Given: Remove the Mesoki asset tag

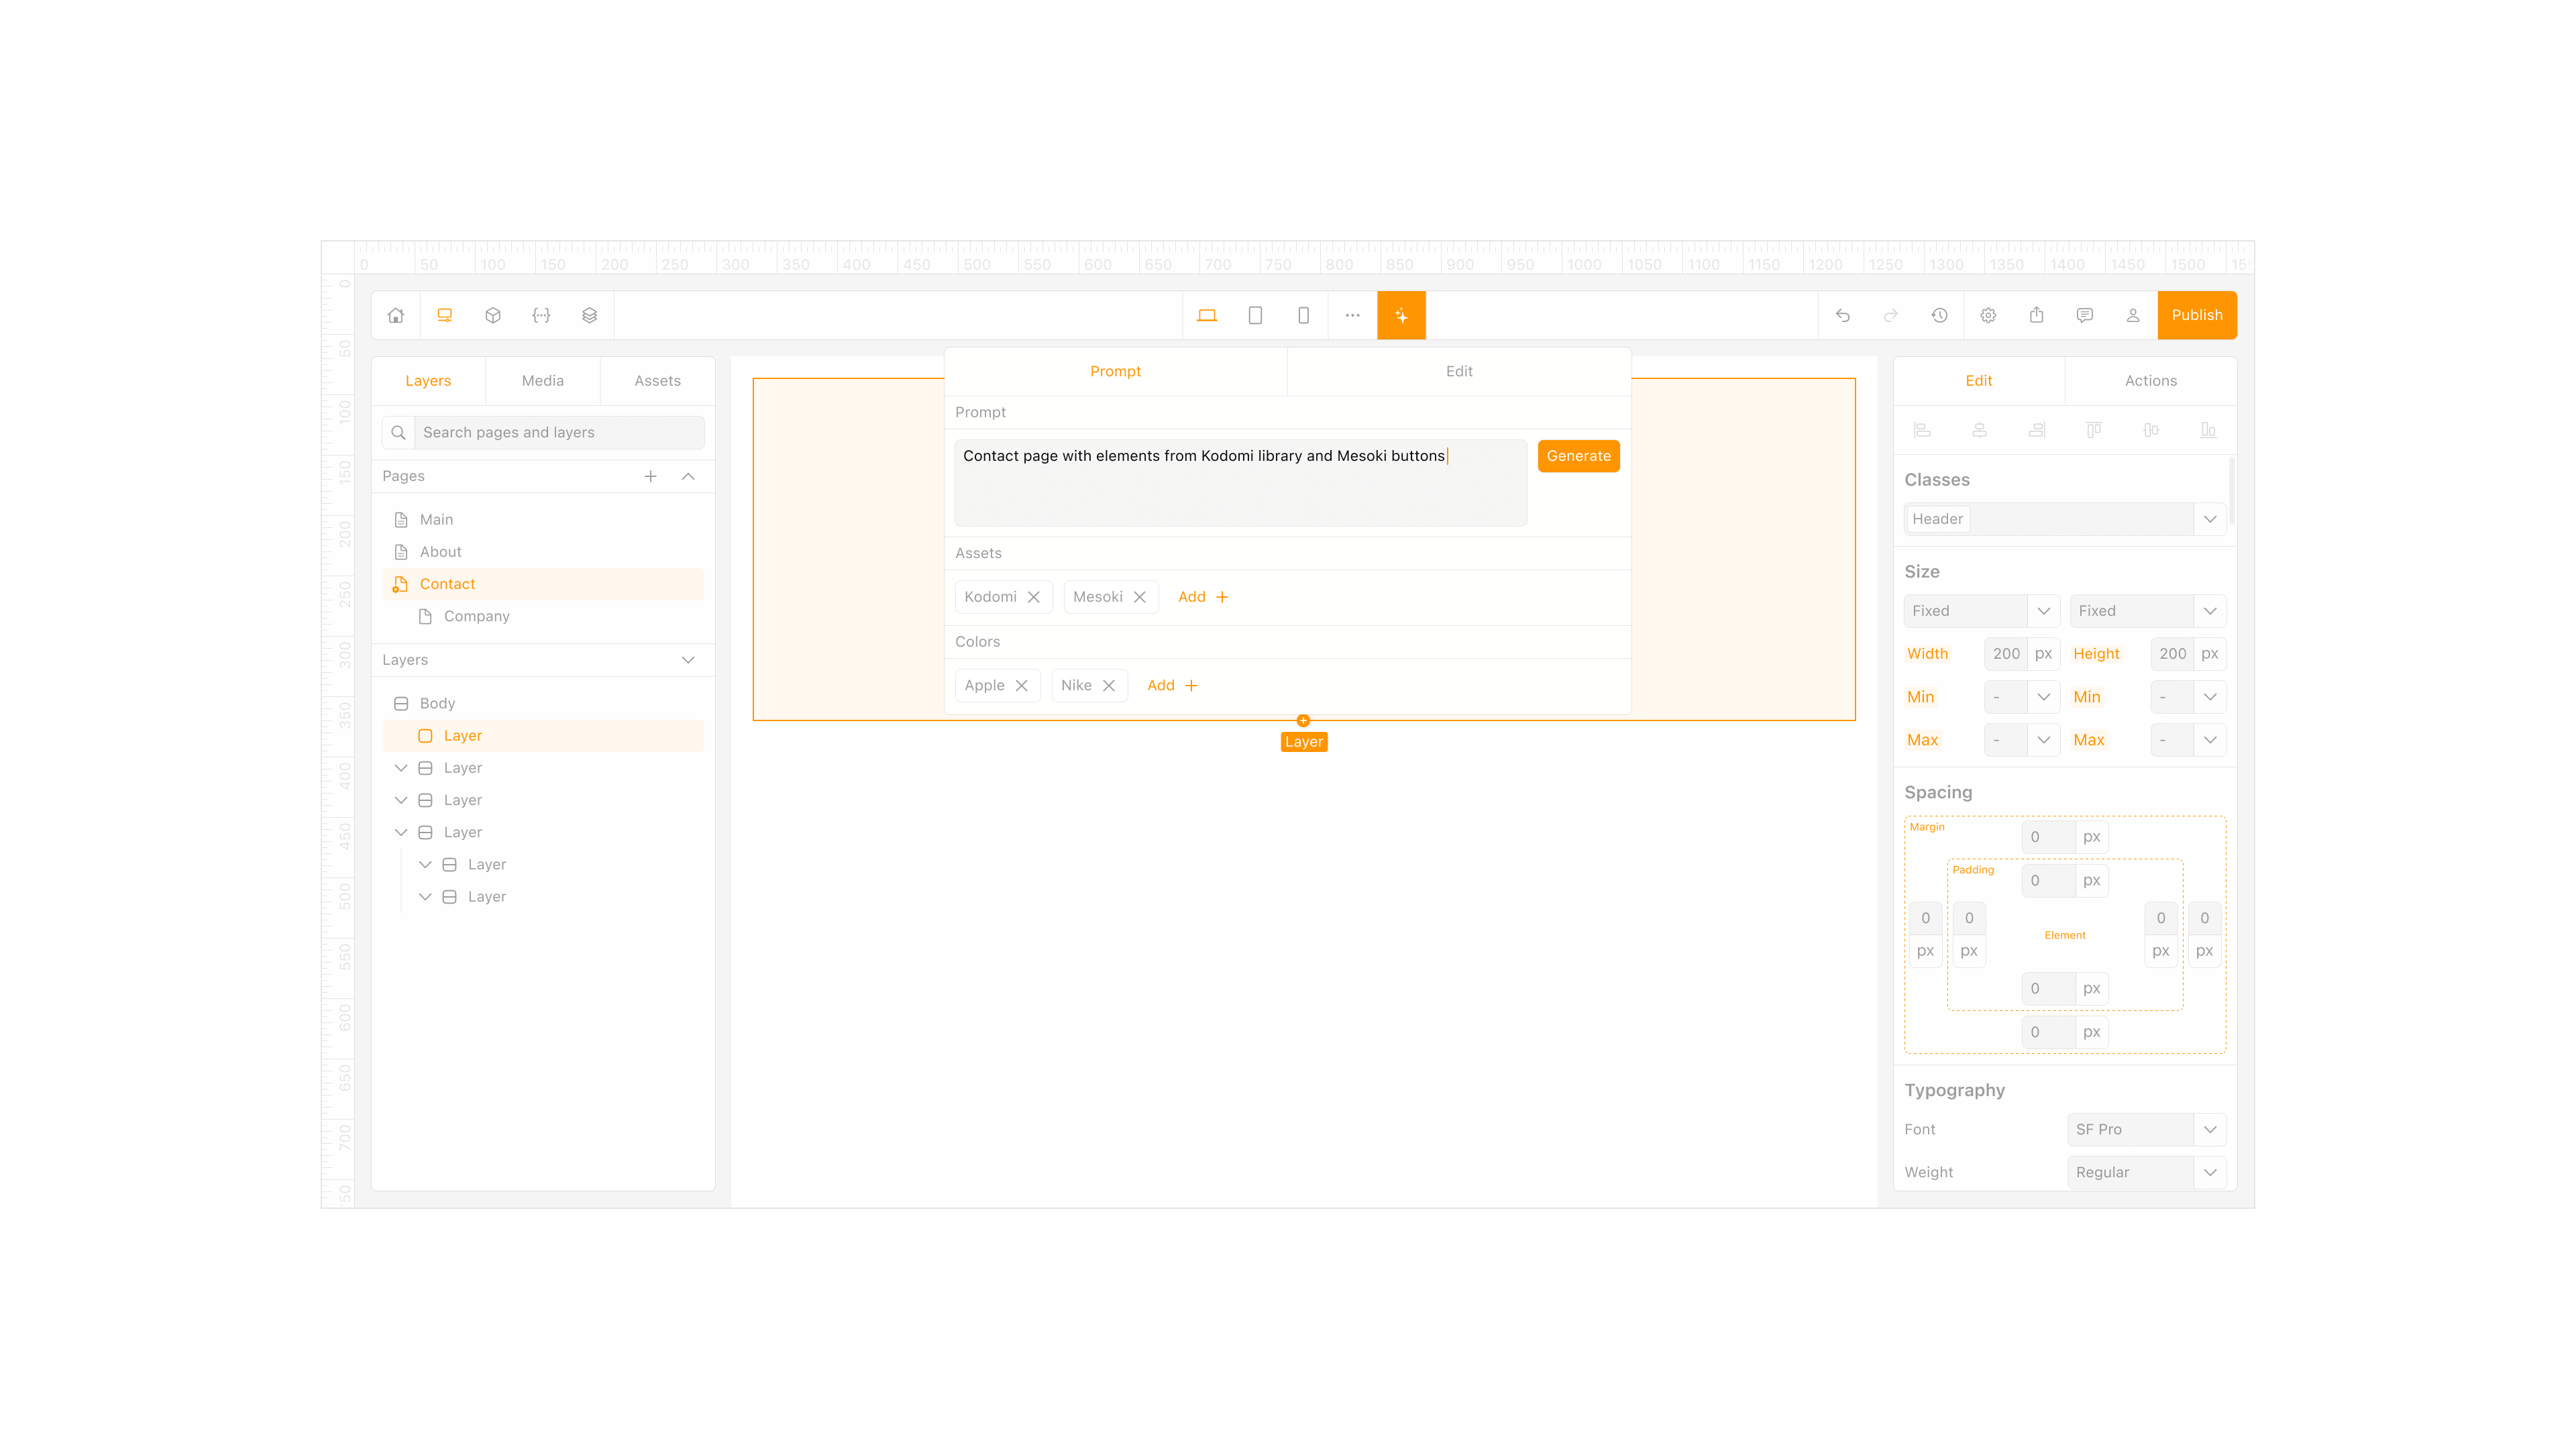Looking at the screenshot, I should 1140,597.
